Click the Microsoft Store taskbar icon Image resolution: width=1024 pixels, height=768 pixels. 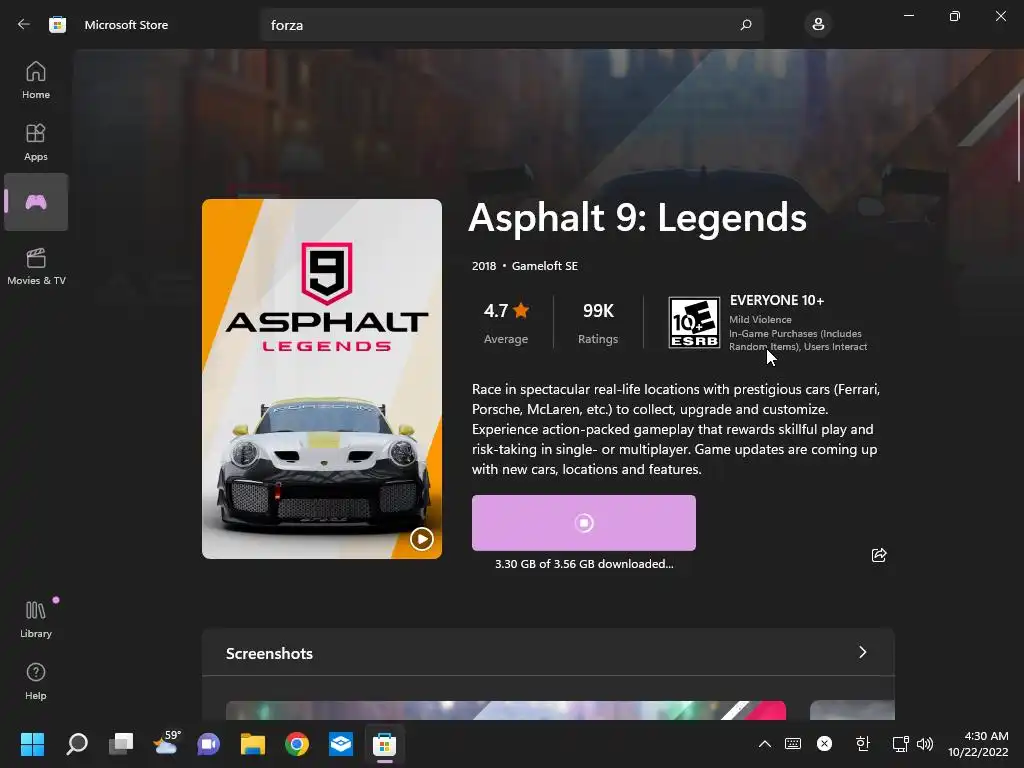click(x=385, y=744)
